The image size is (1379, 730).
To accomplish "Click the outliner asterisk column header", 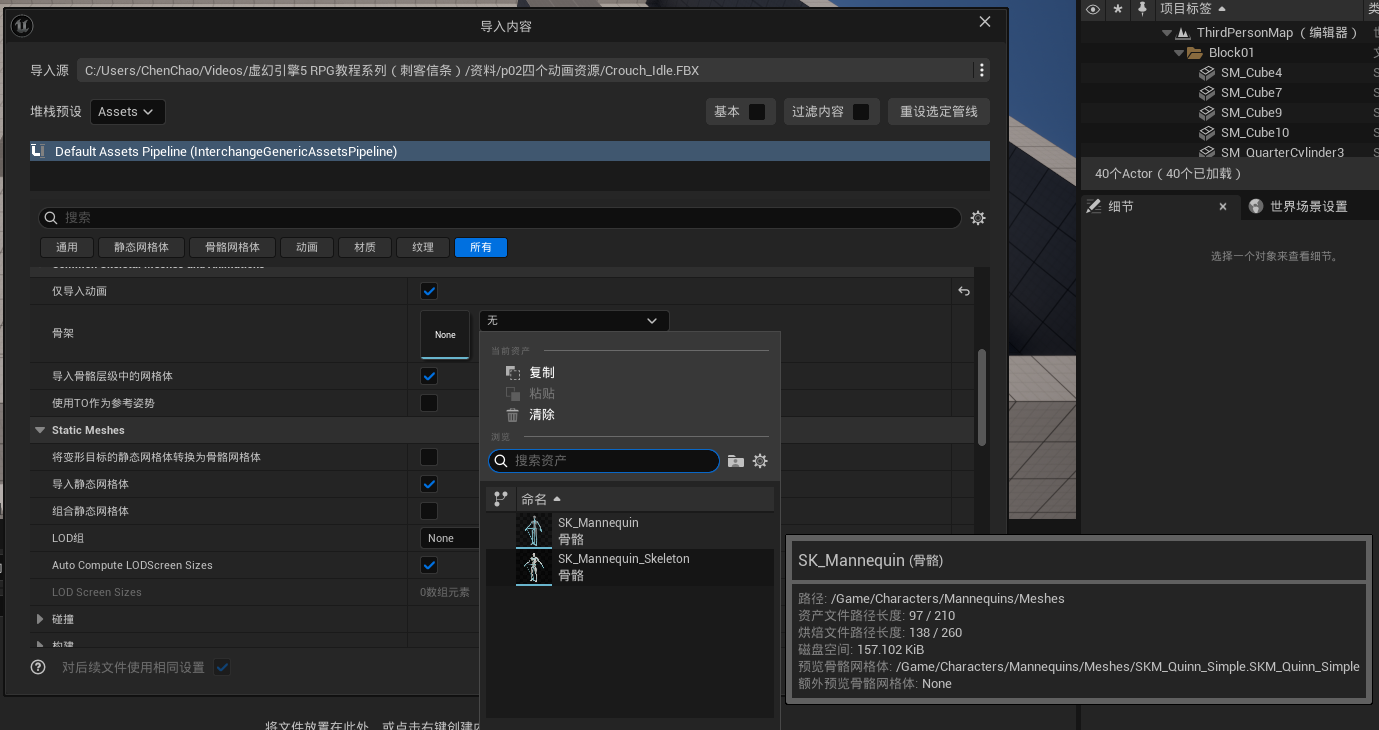I will (1118, 9).
